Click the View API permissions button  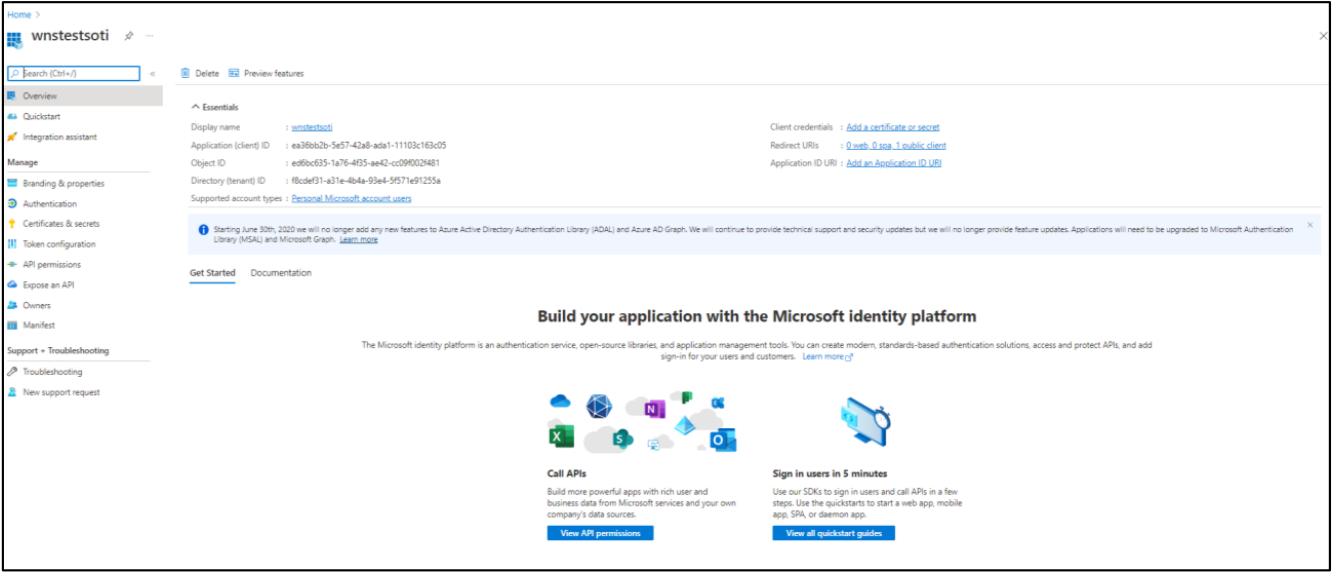point(600,533)
